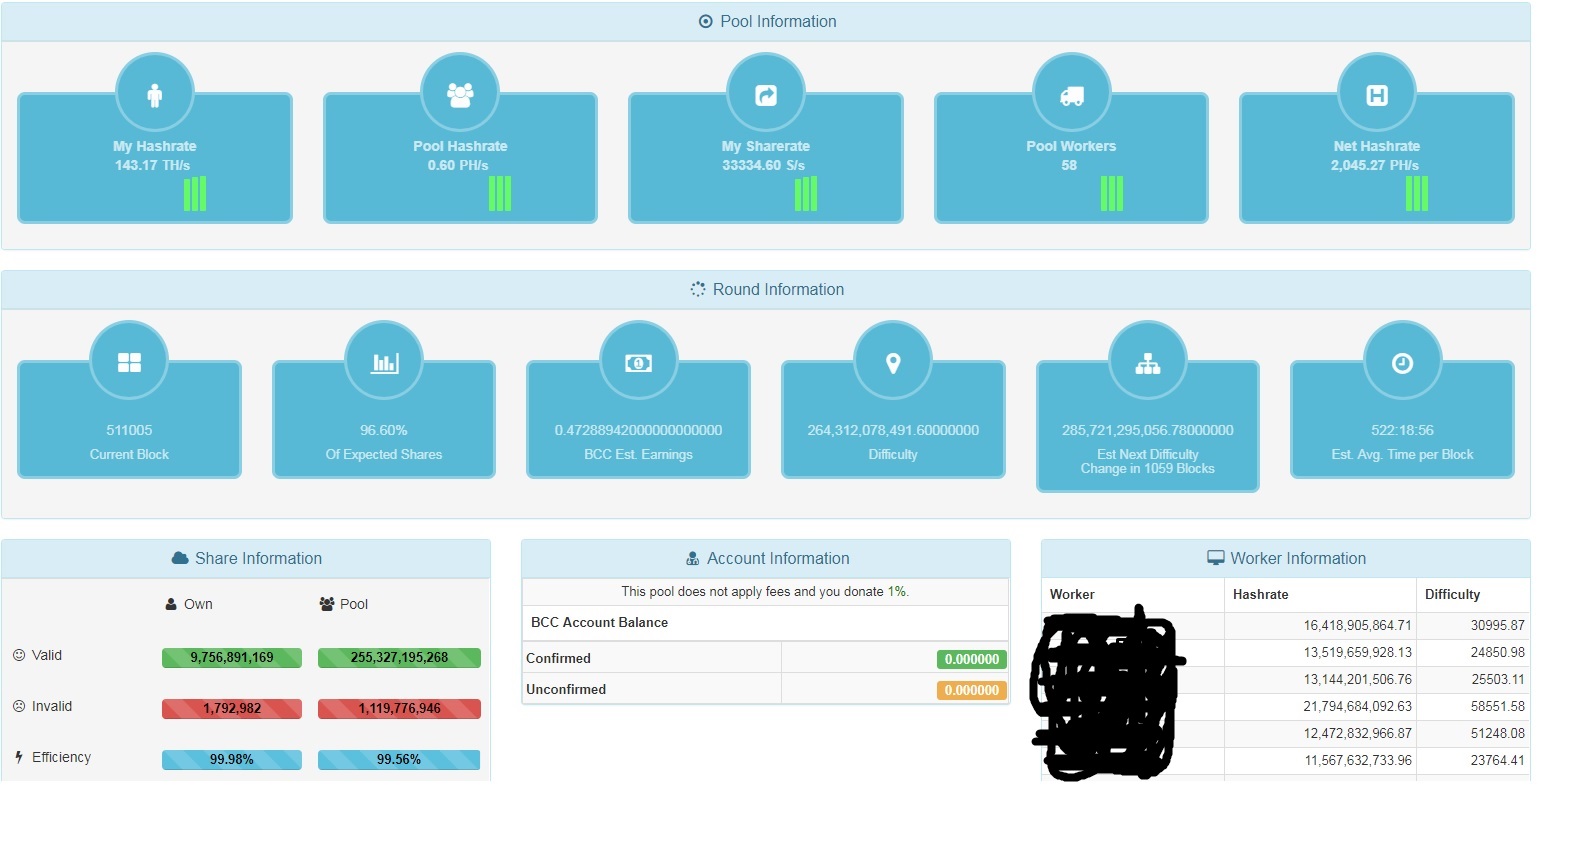Click the Unconfirmed balance badge 0.000000
Screen dimensions: 1574x842
click(x=972, y=690)
